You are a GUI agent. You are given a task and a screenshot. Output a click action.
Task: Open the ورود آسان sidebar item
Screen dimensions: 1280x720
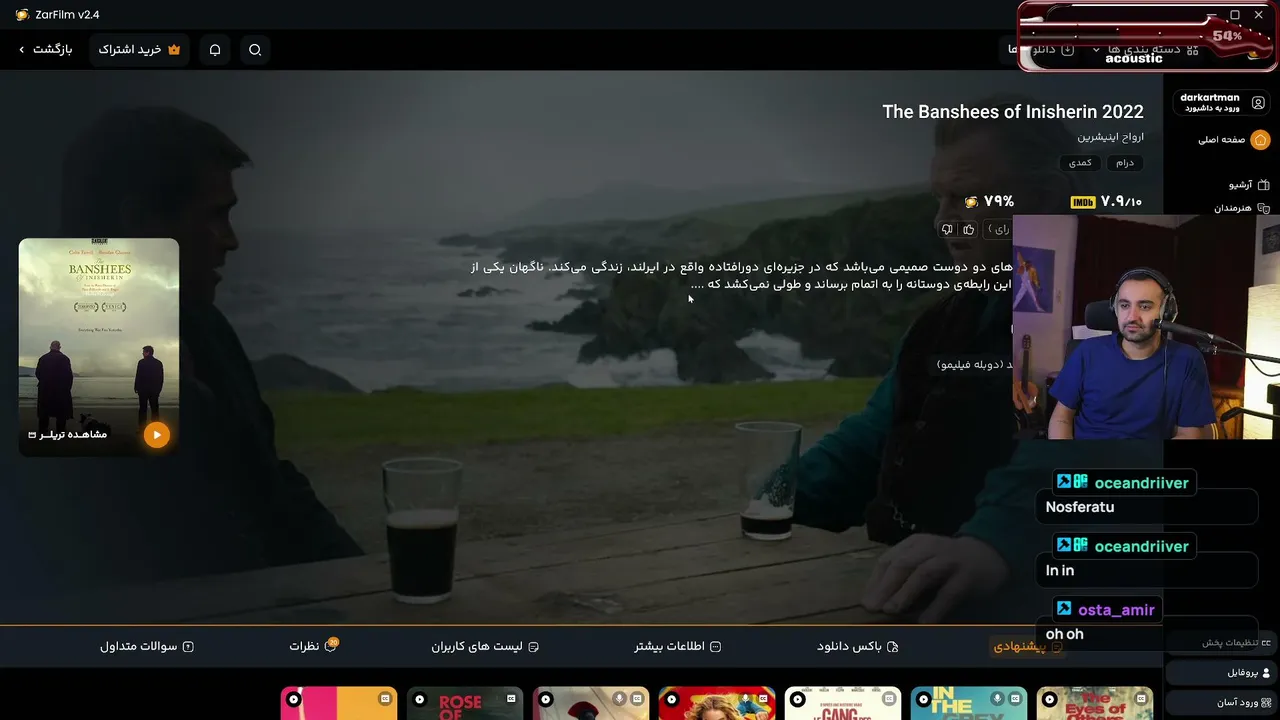1220,703
